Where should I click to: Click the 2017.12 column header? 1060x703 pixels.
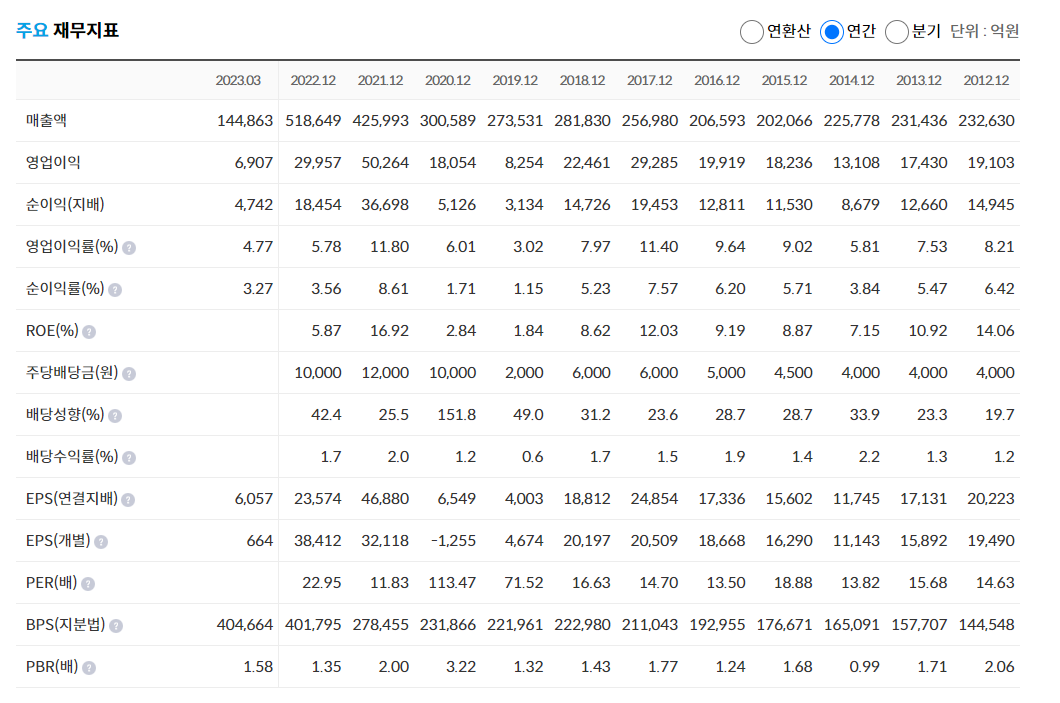650,80
